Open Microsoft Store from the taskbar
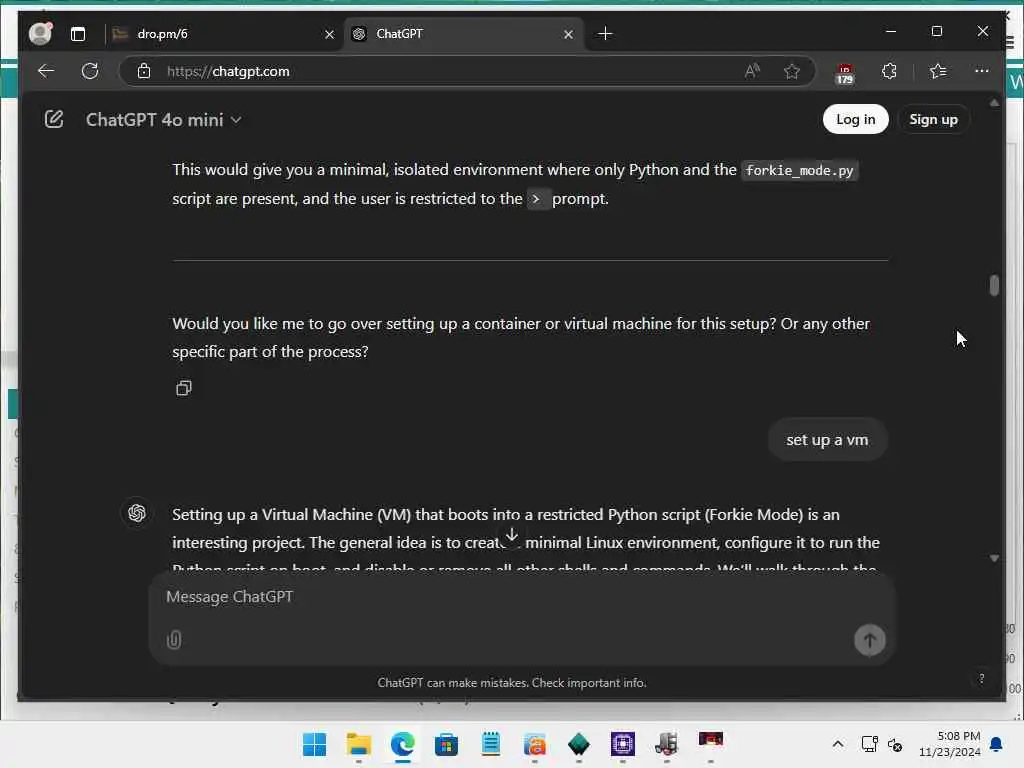The height and width of the screenshot is (768, 1024). pyautogui.click(x=447, y=744)
